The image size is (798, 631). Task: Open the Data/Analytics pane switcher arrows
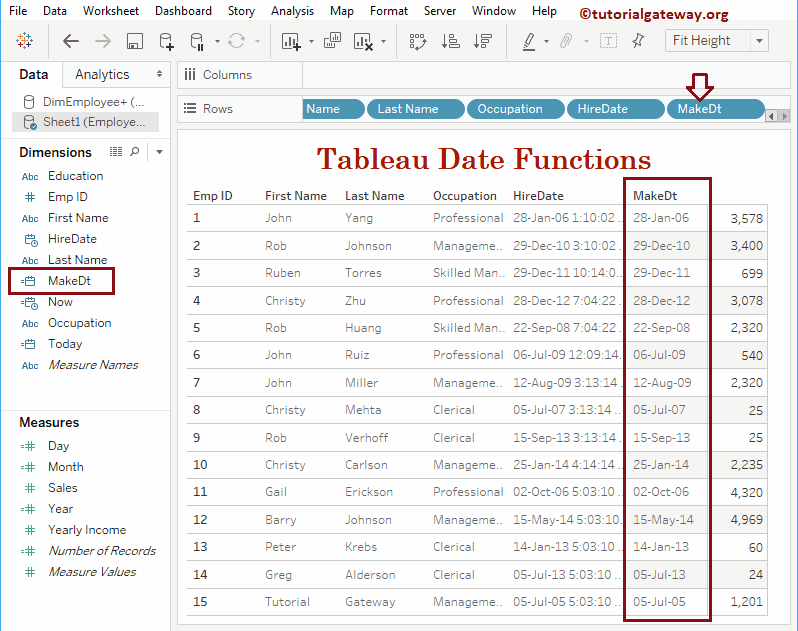click(159, 74)
